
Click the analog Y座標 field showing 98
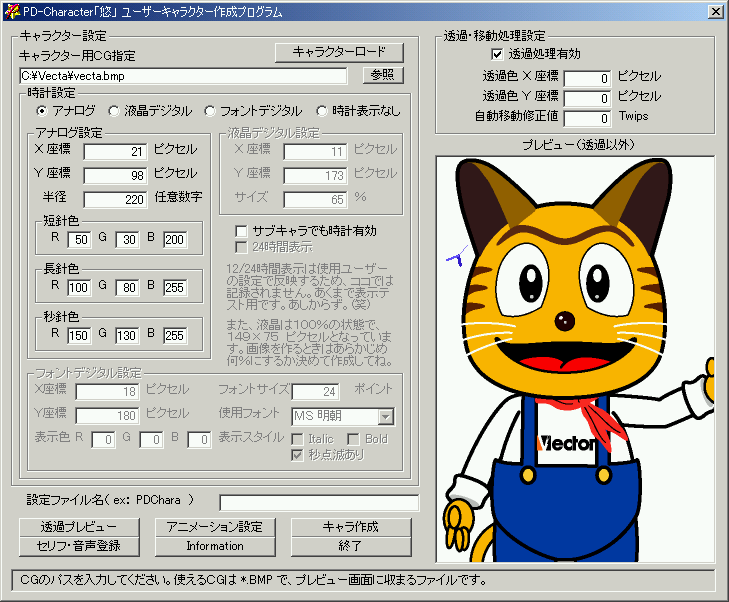[115, 176]
